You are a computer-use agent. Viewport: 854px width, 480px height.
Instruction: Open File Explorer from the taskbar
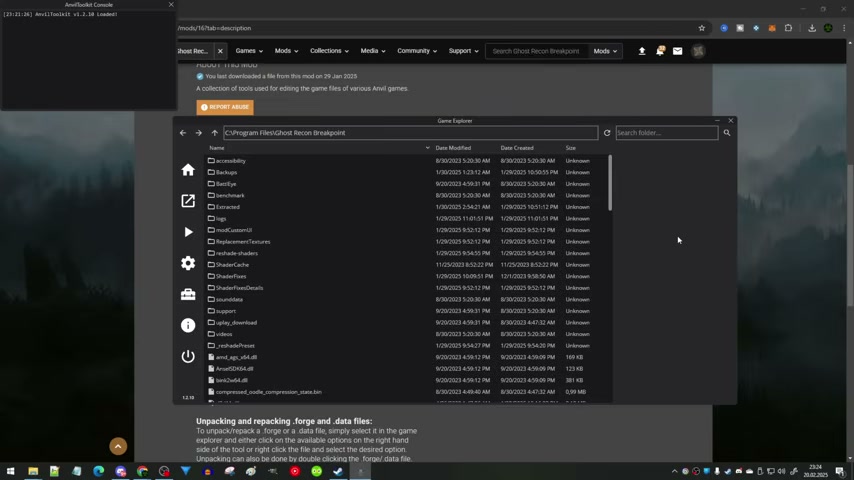[x=33, y=471]
